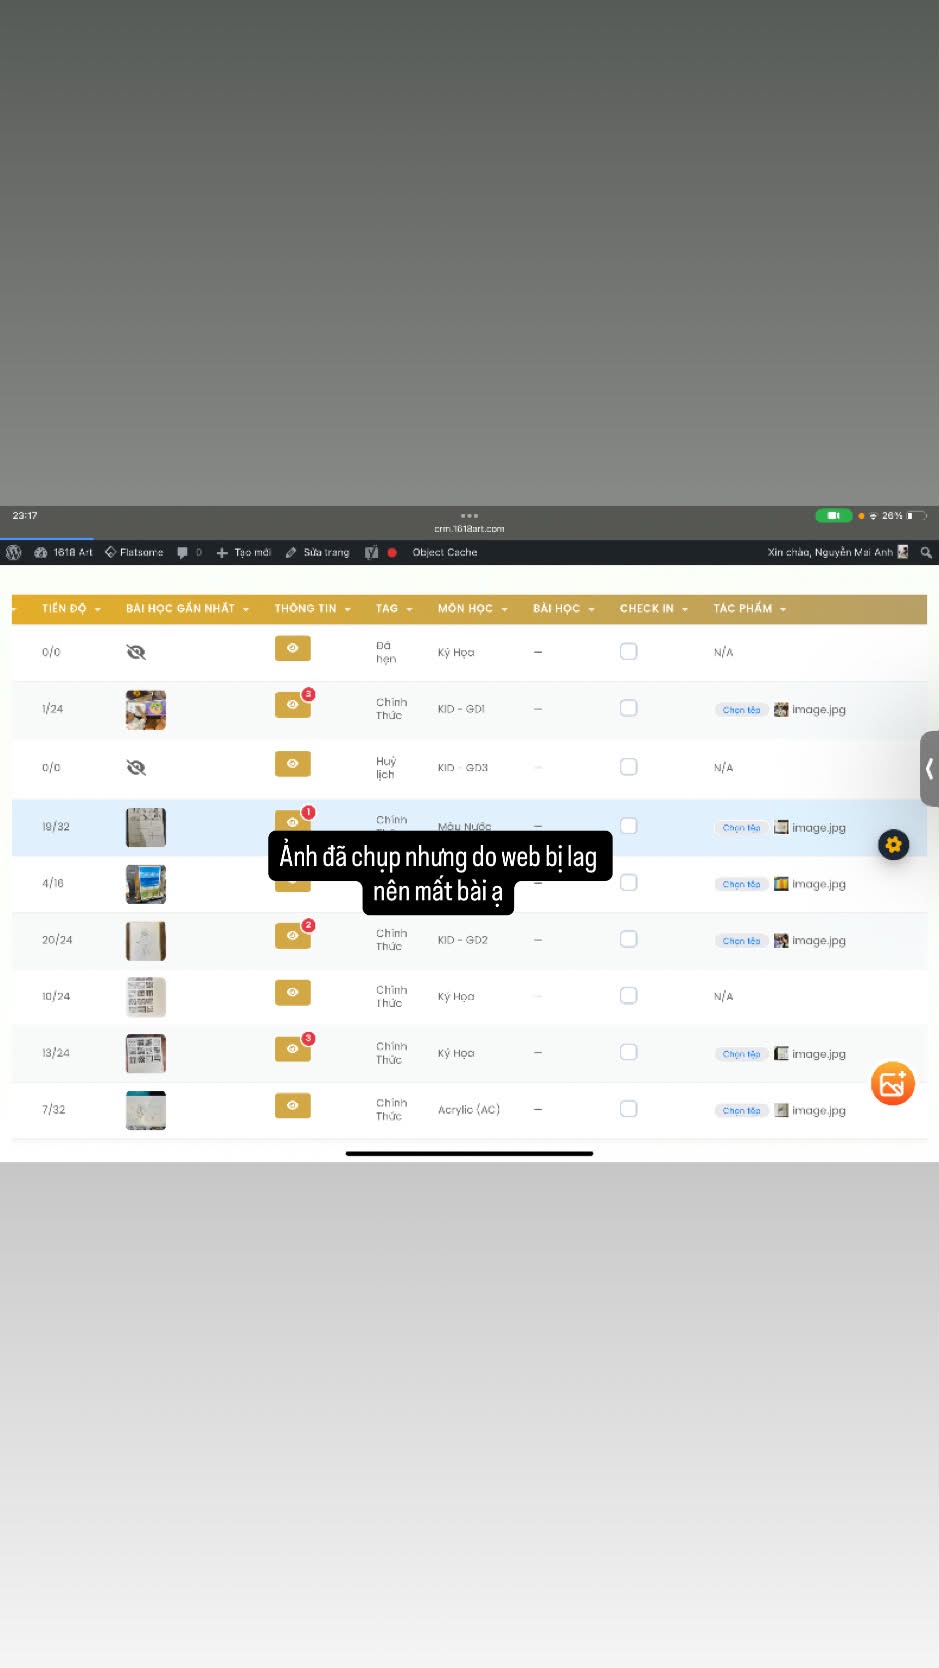Image resolution: width=939 pixels, height=1668 pixels.
Task: Open the WordPress logo menu
Action: pyautogui.click(x=13, y=552)
